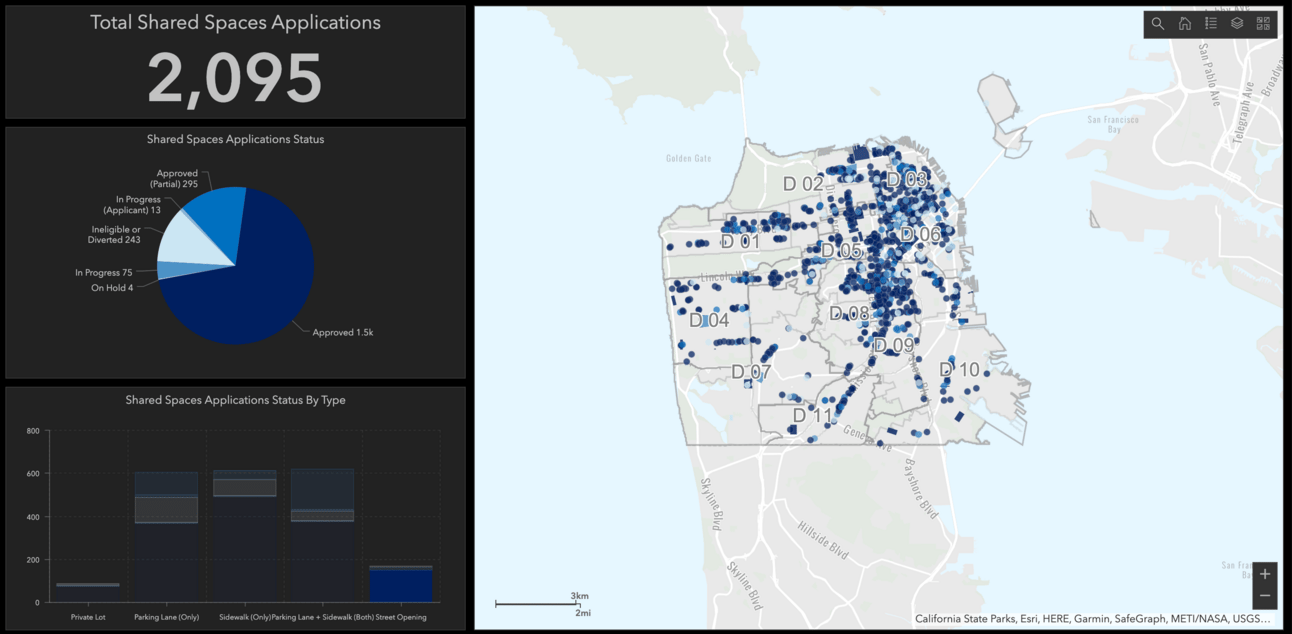This screenshot has width=1292, height=634.
Task: Click the Golden Gate map label
Action: (x=689, y=158)
